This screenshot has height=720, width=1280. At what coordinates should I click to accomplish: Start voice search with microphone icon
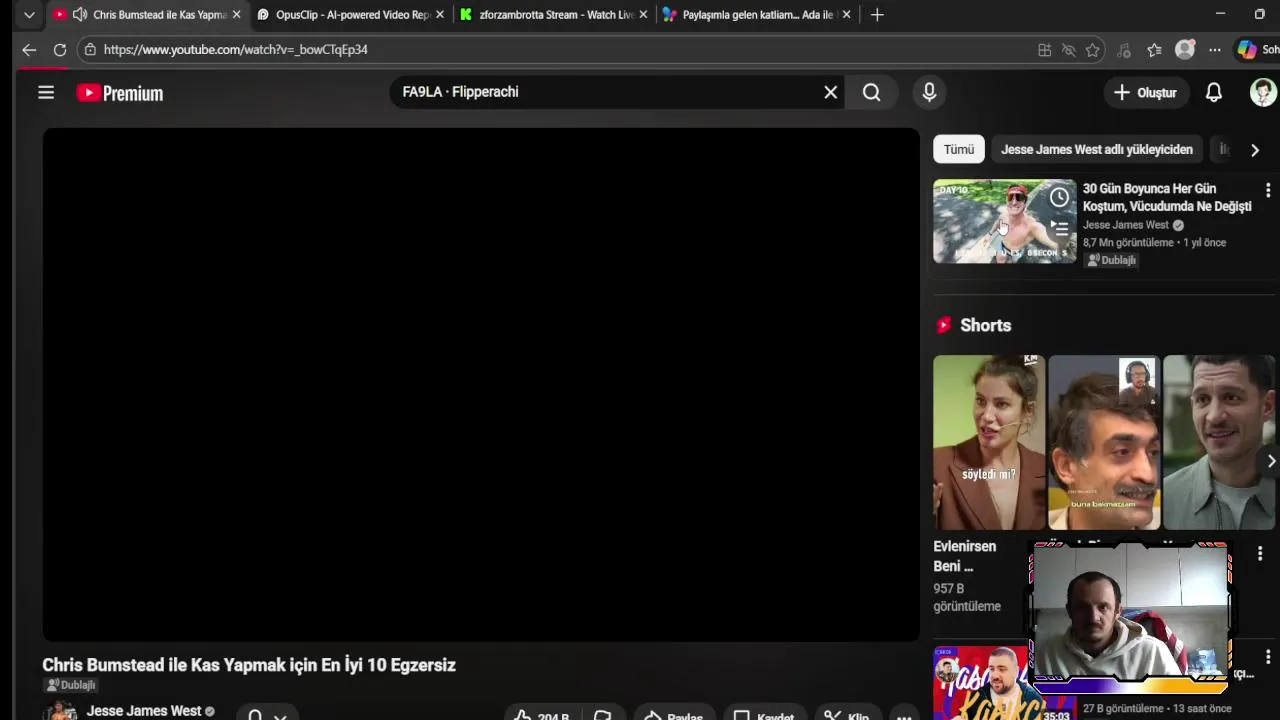pos(929,92)
